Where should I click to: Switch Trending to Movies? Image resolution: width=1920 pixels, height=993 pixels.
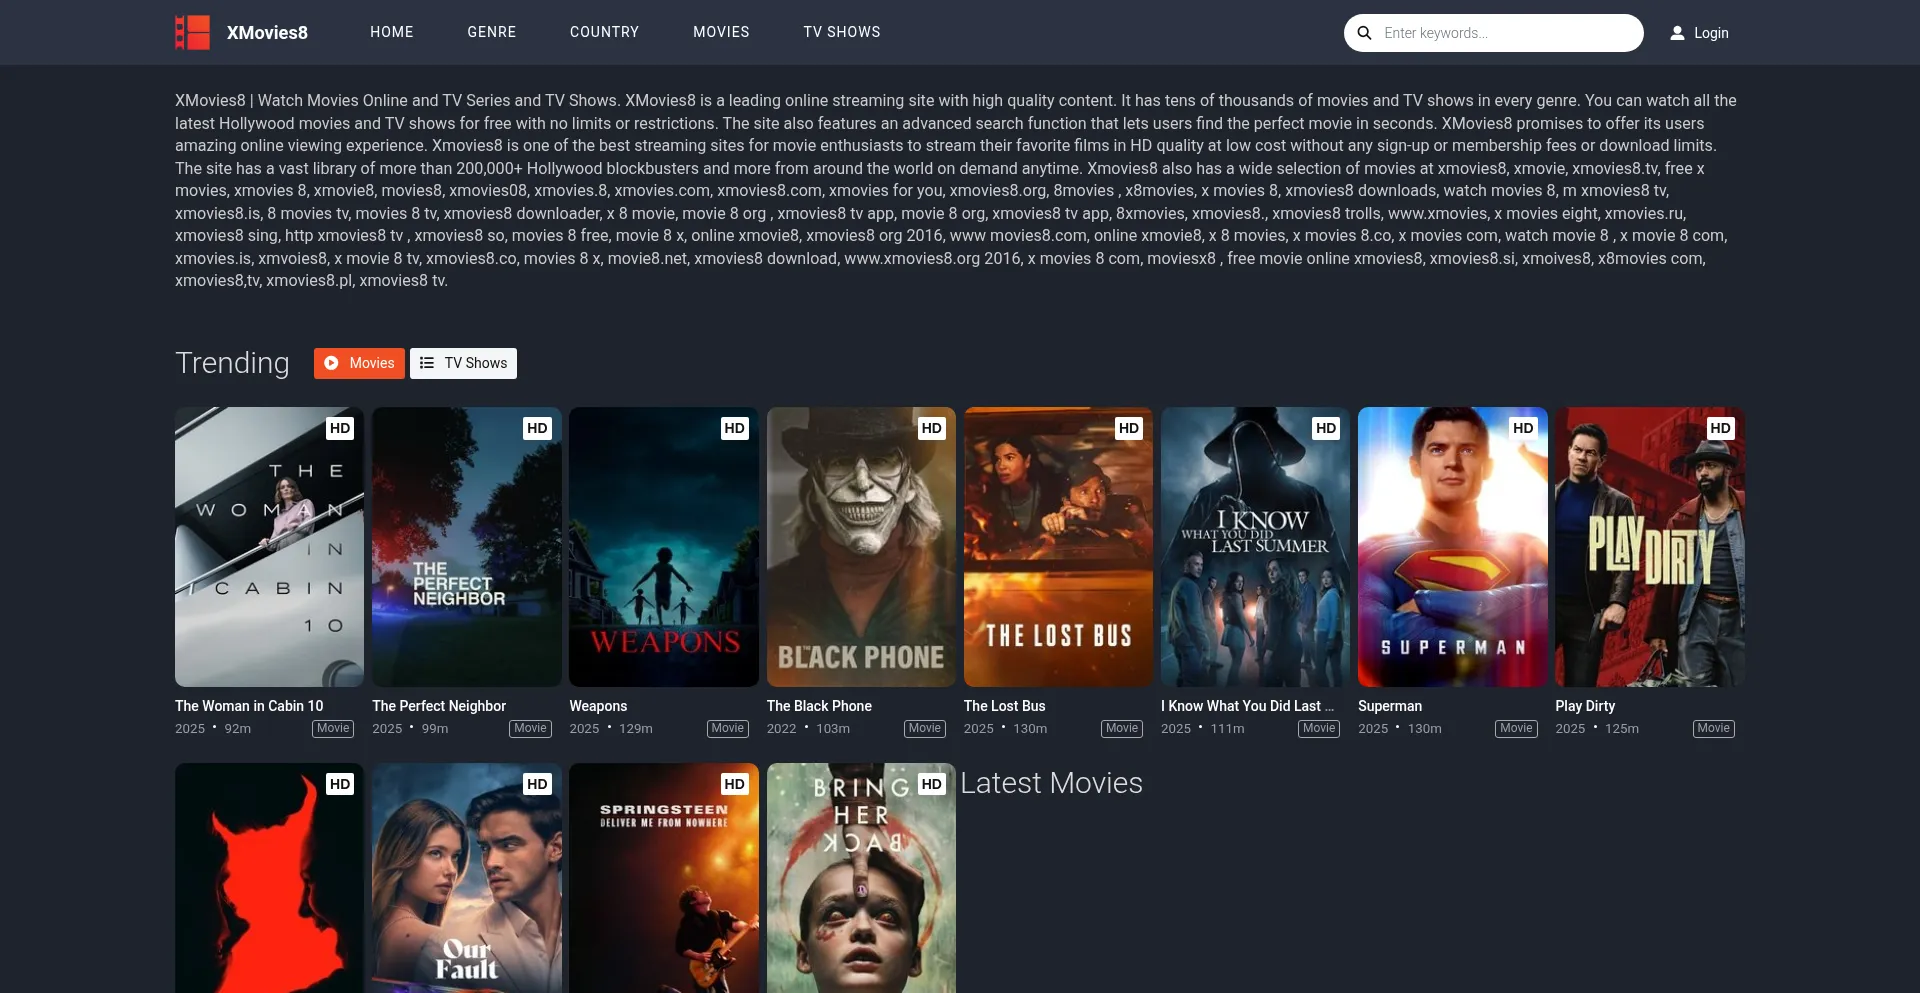point(359,363)
